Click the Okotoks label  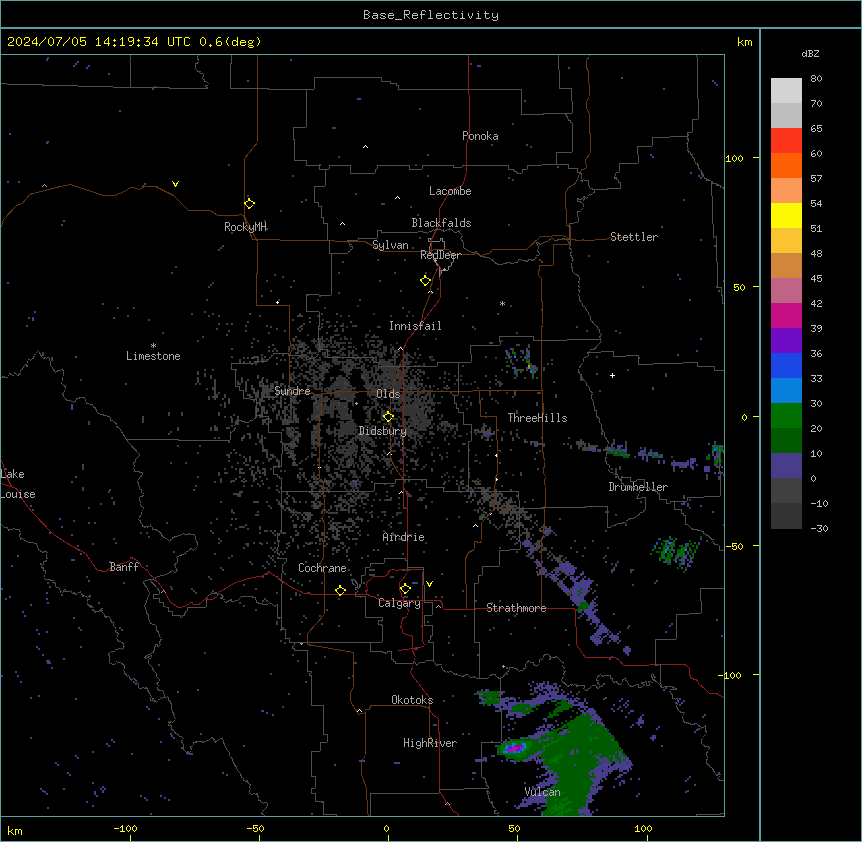412,700
